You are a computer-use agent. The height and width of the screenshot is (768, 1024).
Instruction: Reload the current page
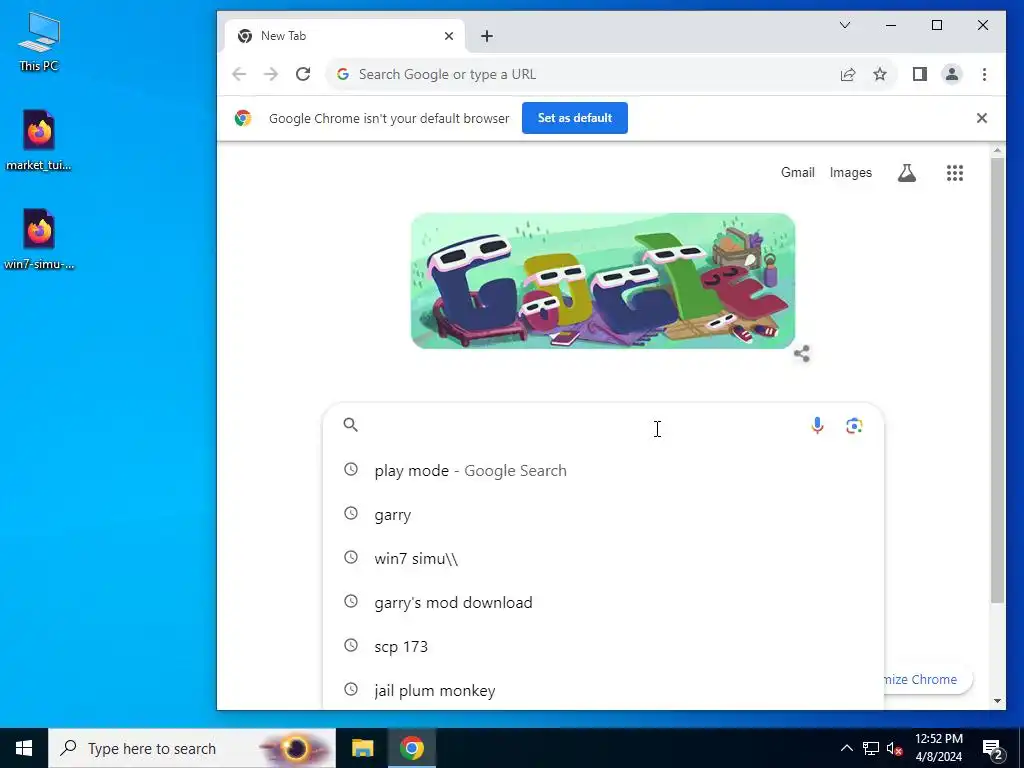(x=303, y=74)
